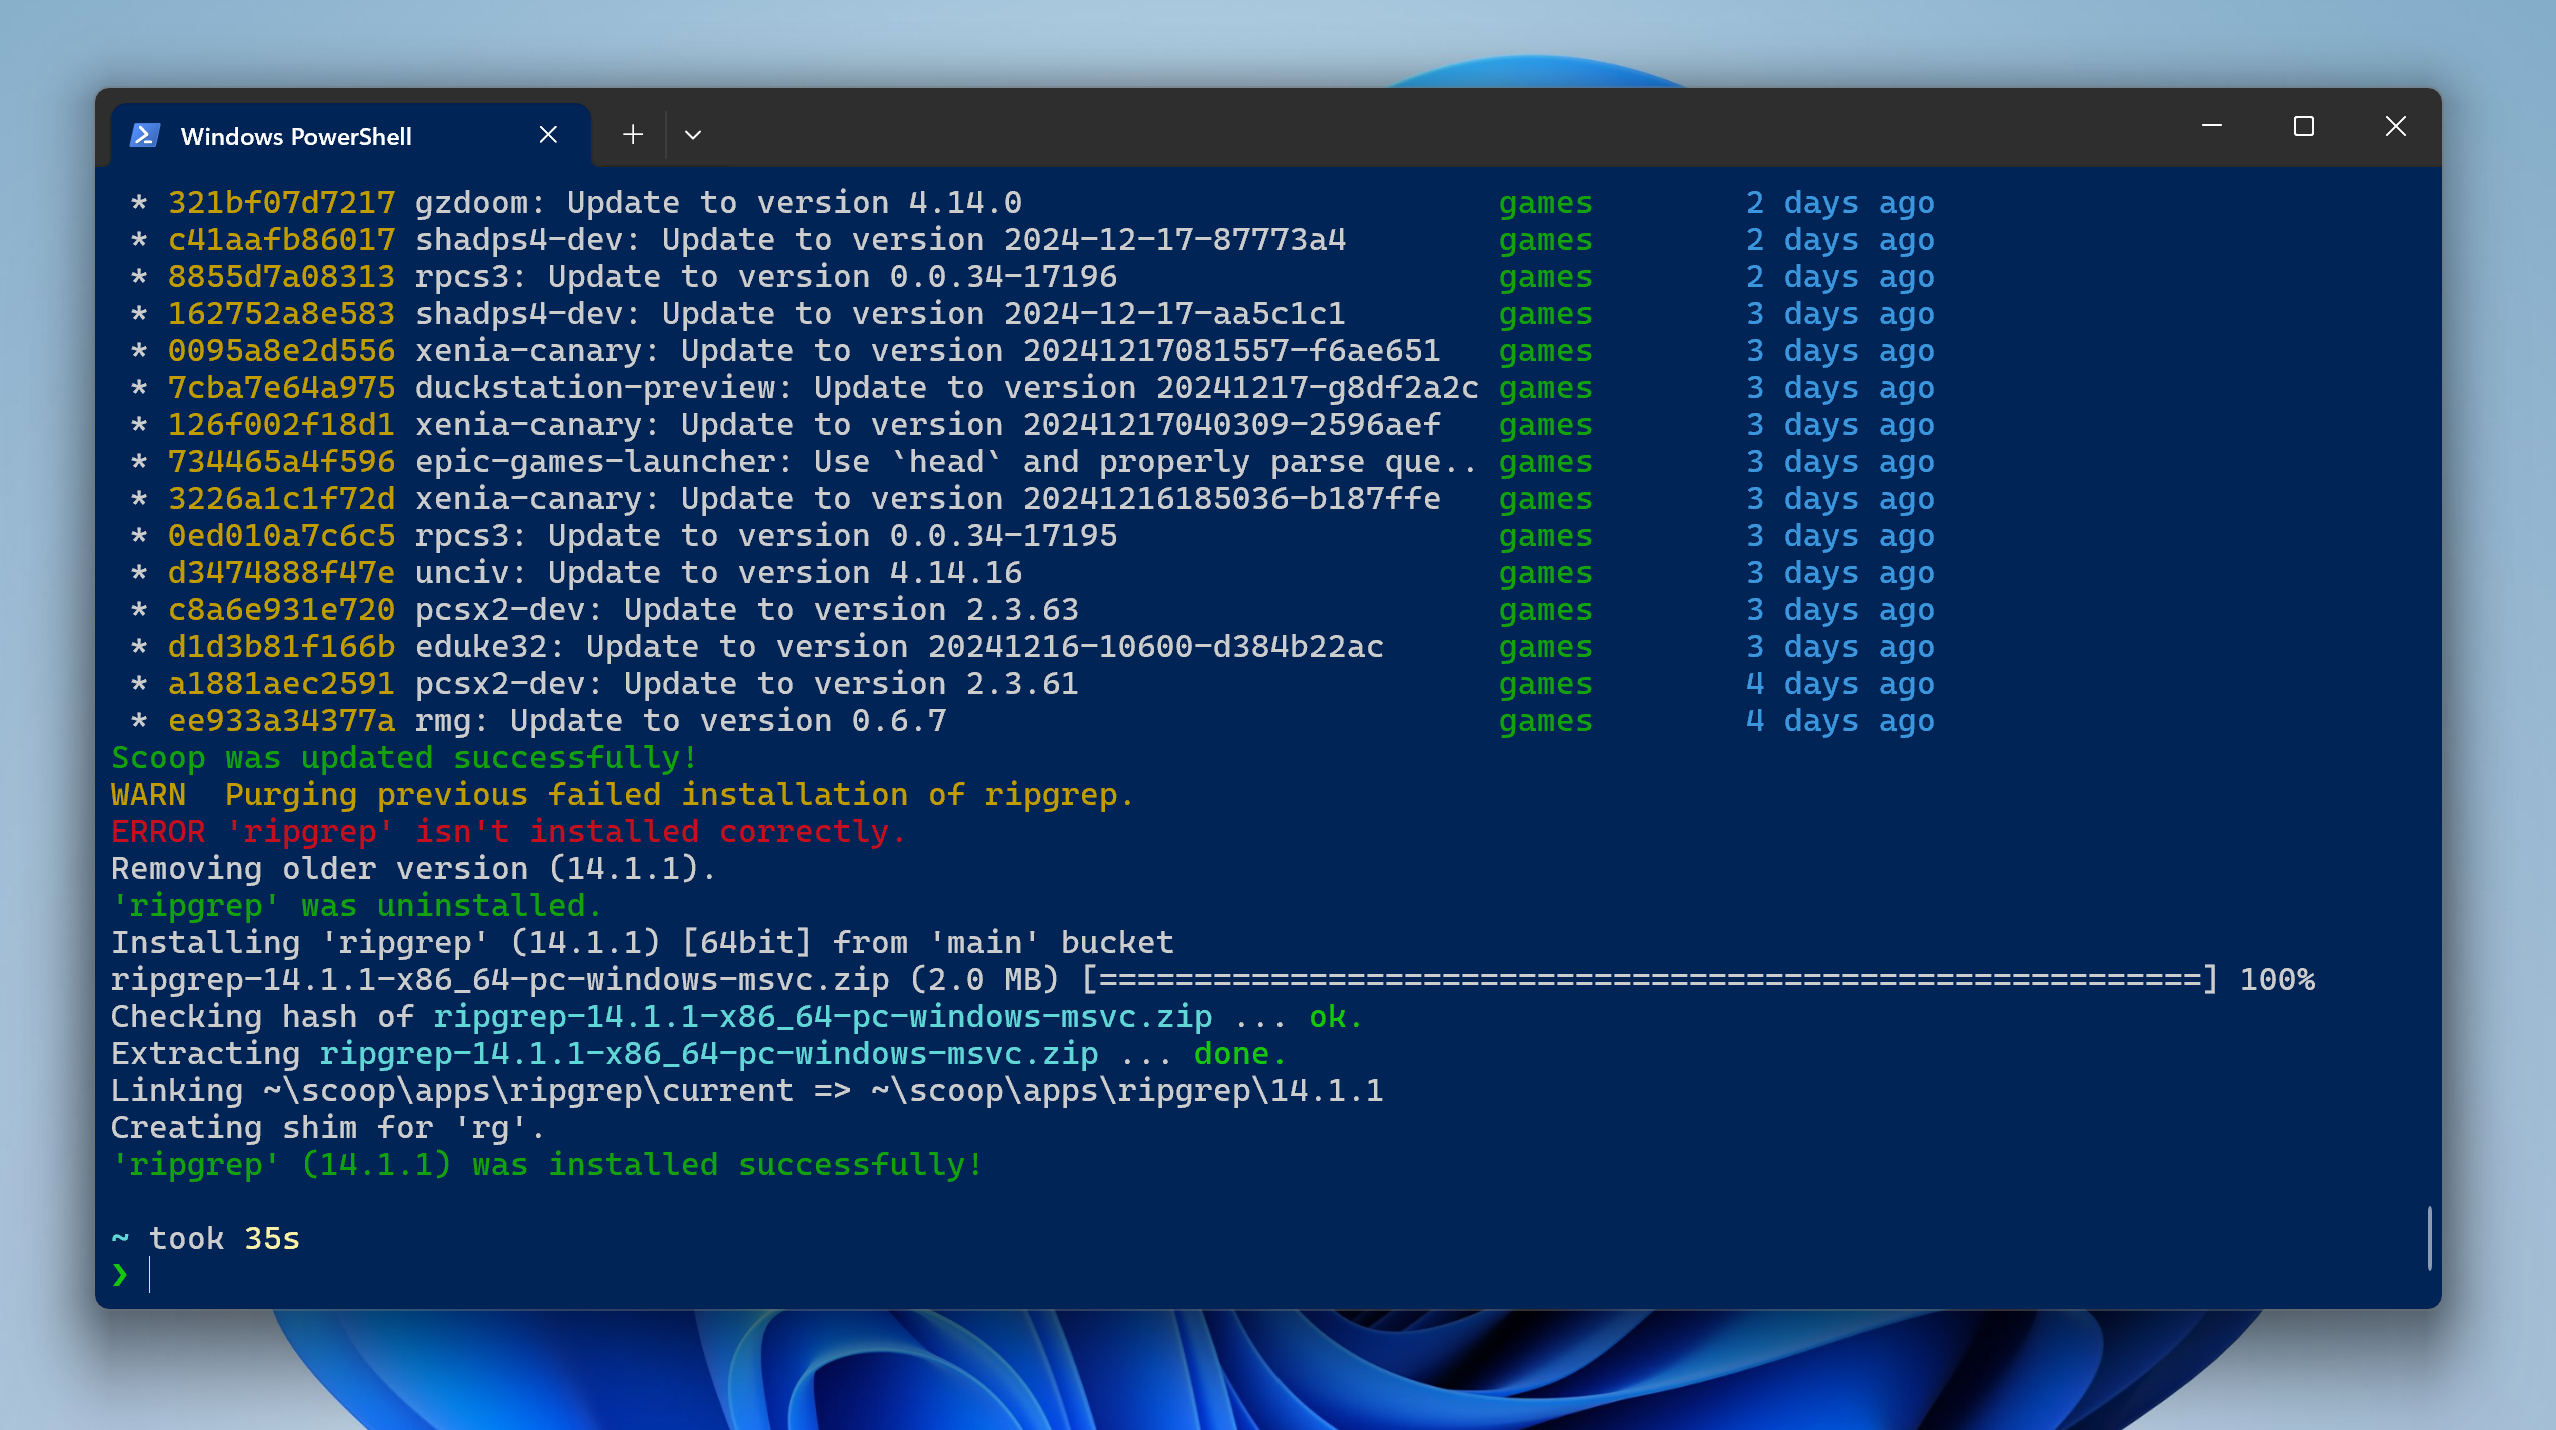
Task: Click 'Scoop was updated successfully!' message
Action: point(404,758)
